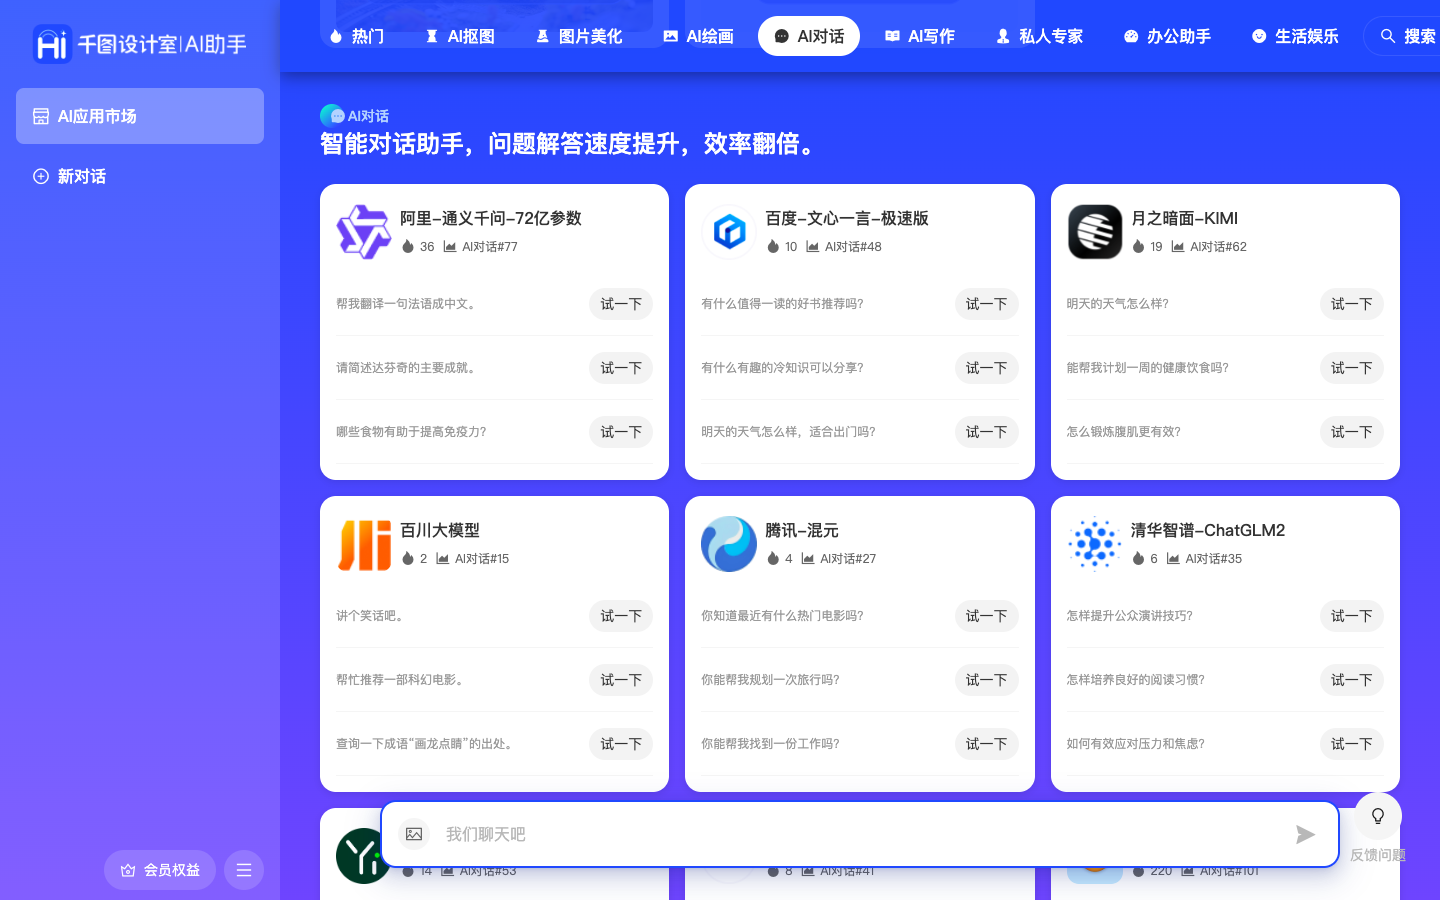
Task: Click the 清华智谱-ChatGLM2 logo icon
Action: click(x=1095, y=544)
